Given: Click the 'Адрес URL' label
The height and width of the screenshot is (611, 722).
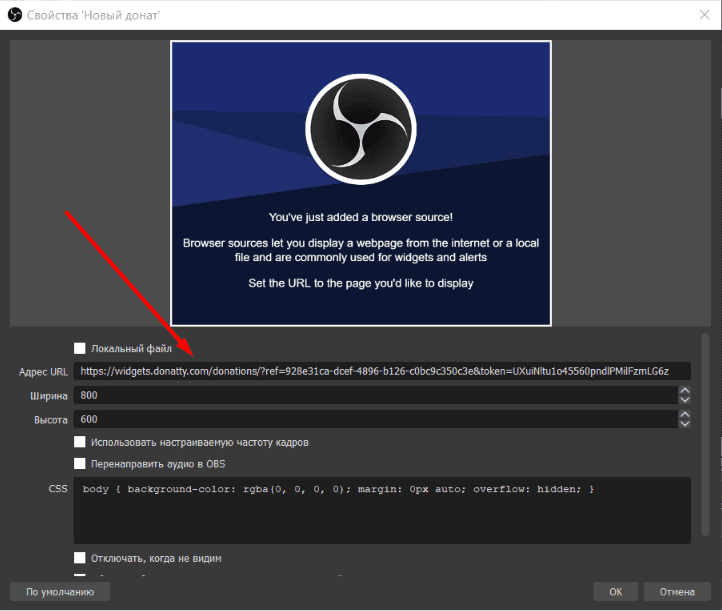Looking at the screenshot, I should point(43,372).
